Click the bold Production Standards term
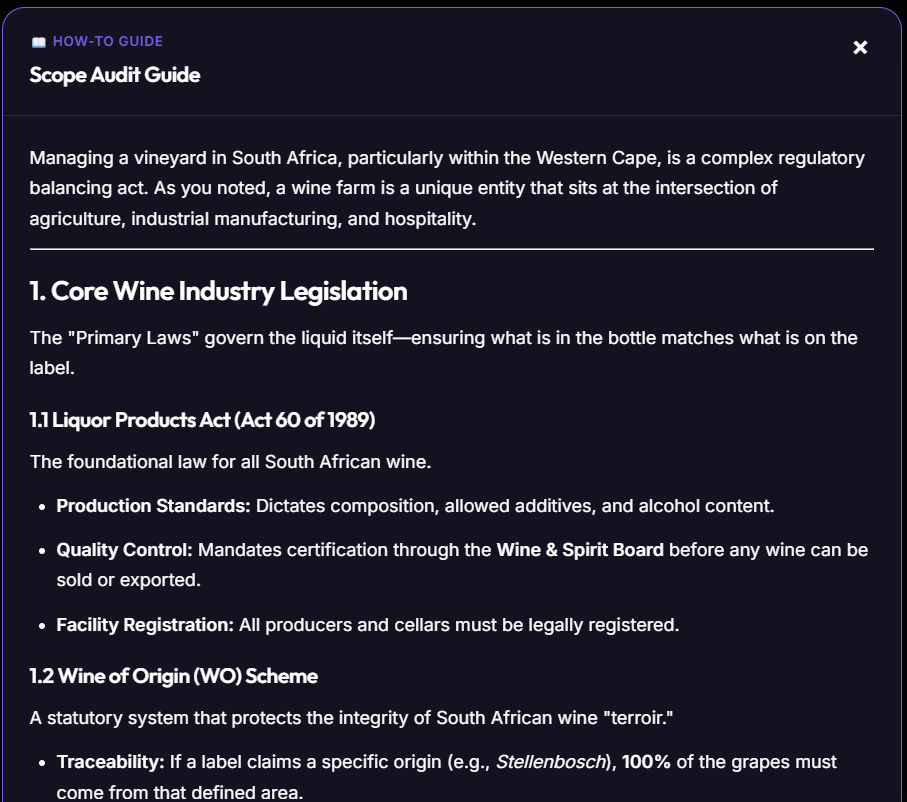The height and width of the screenshot is (802, 907). 153,506
